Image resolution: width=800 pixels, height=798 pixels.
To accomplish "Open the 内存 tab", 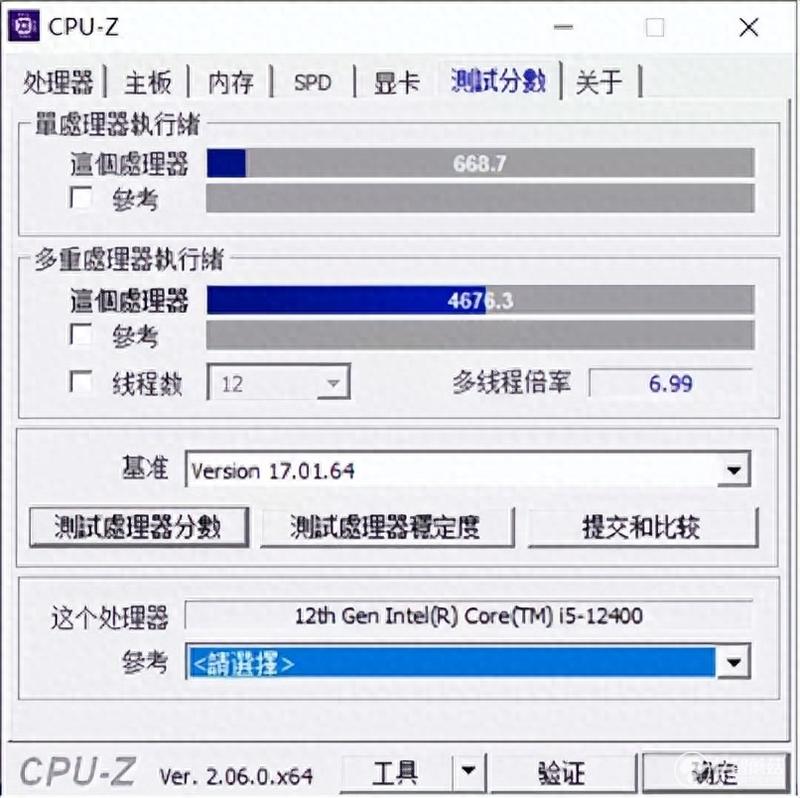I will [x=231, y=82].
